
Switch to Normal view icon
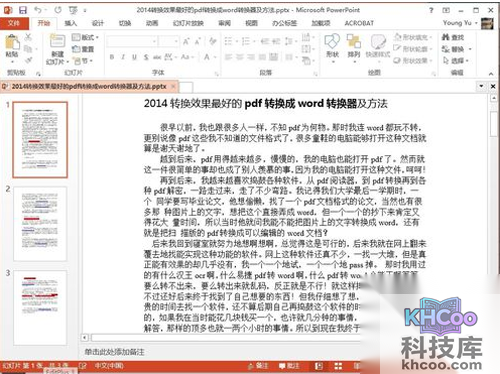[319, 366]
